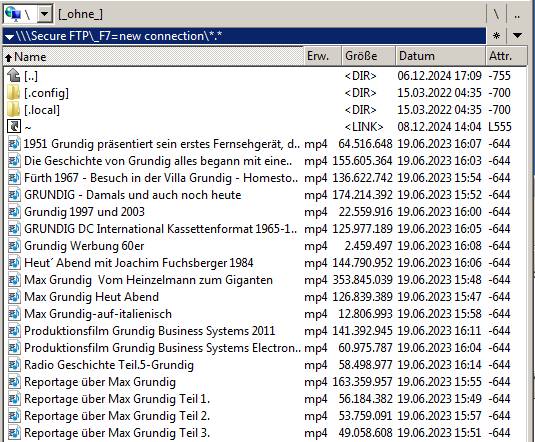Click file icon of GRUNDIG - Damals
The image size is (535, 442).
pyautogui.click(x=14, y=195)
